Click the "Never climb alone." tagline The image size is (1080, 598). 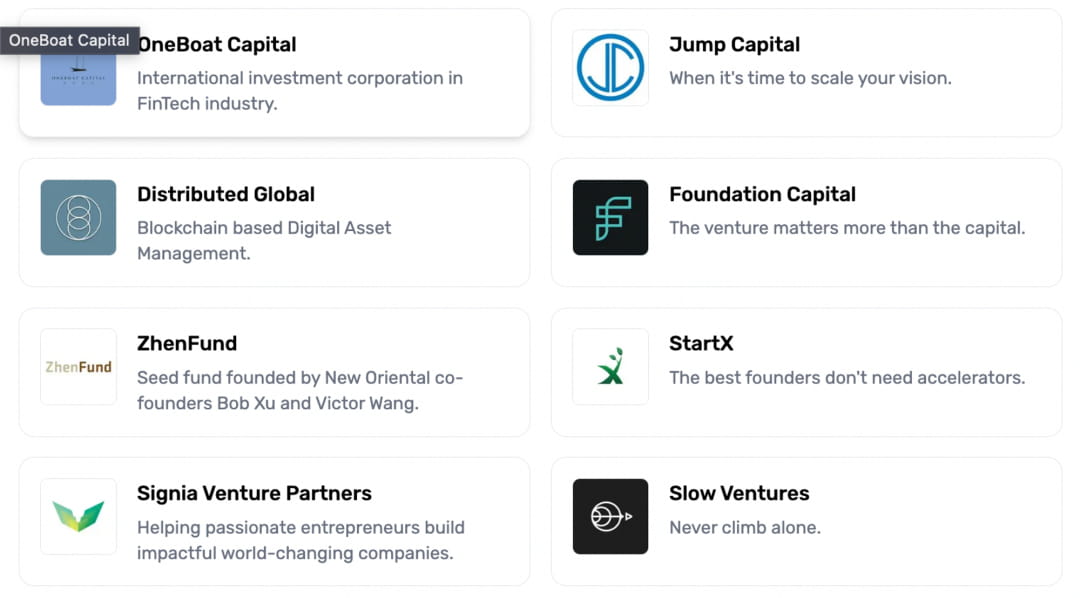point(745,527)
